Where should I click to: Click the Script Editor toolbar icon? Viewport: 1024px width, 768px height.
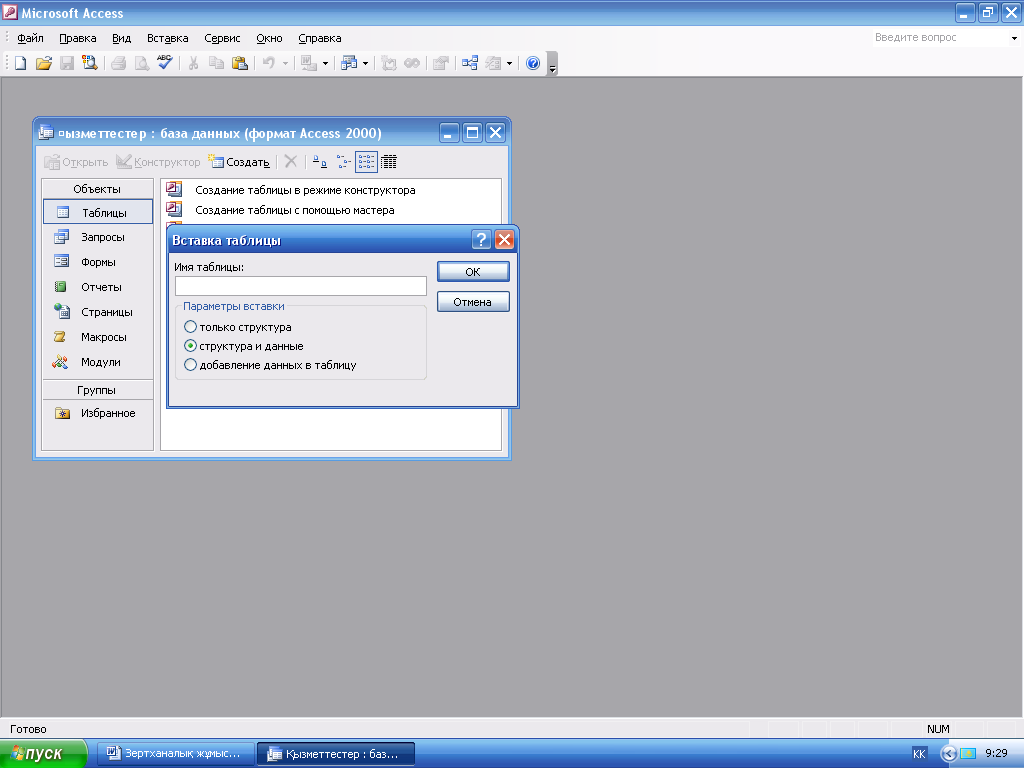click(411, 63)
